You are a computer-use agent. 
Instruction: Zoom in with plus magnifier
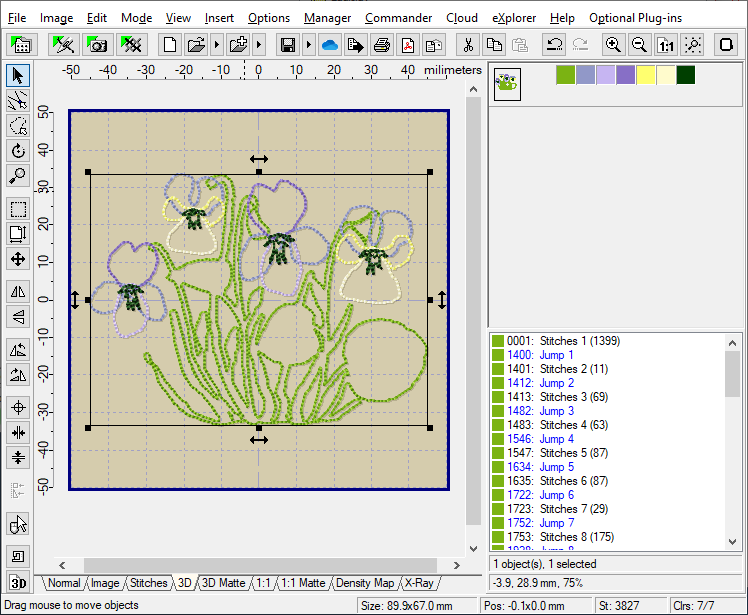click(613, 45)
